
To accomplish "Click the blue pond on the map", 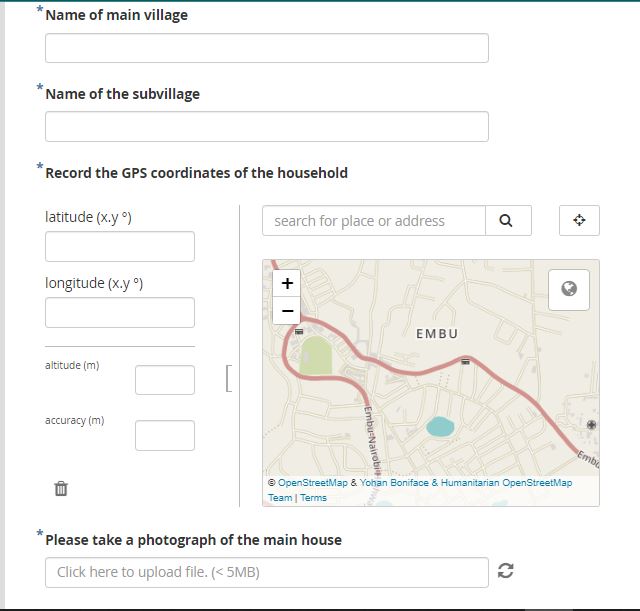I will click(440, 427).
